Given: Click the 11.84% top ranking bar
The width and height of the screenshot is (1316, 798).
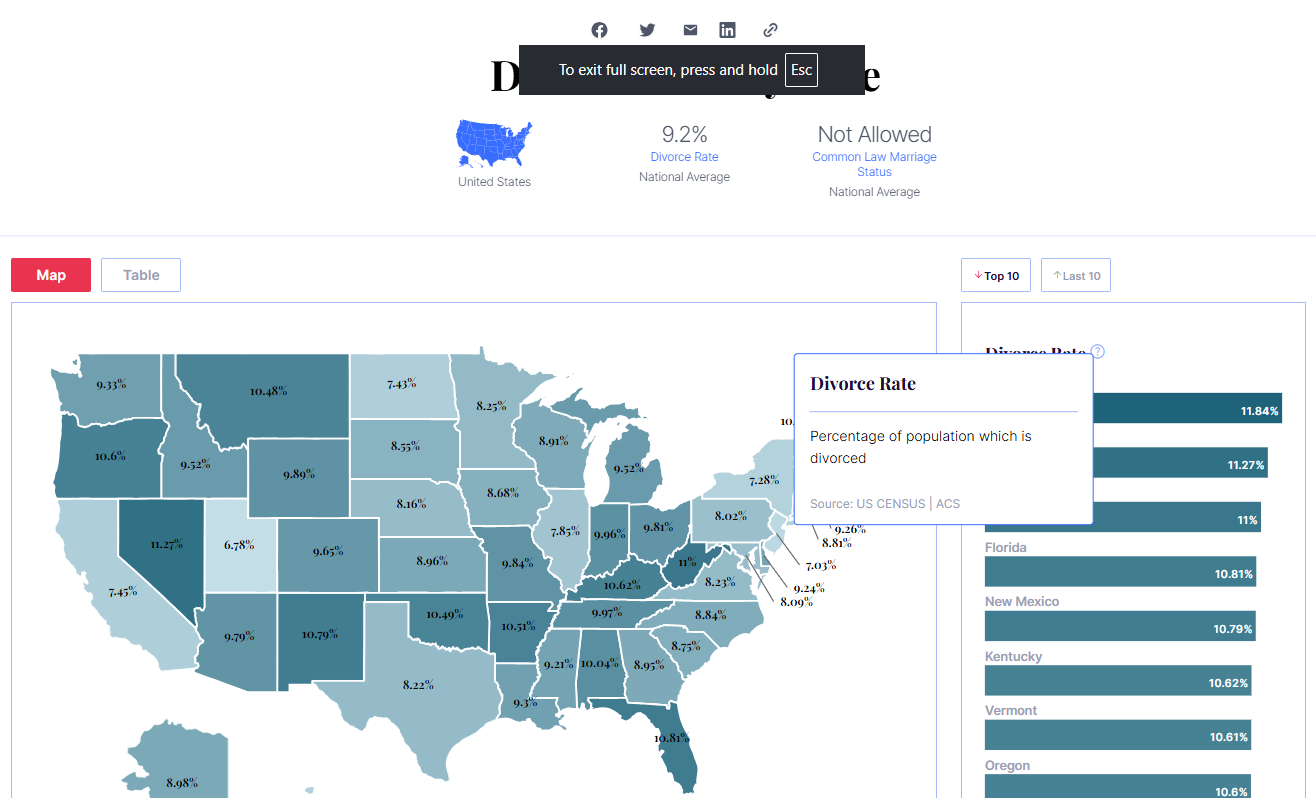Looking at the screenshot, I should [1186, 408].
